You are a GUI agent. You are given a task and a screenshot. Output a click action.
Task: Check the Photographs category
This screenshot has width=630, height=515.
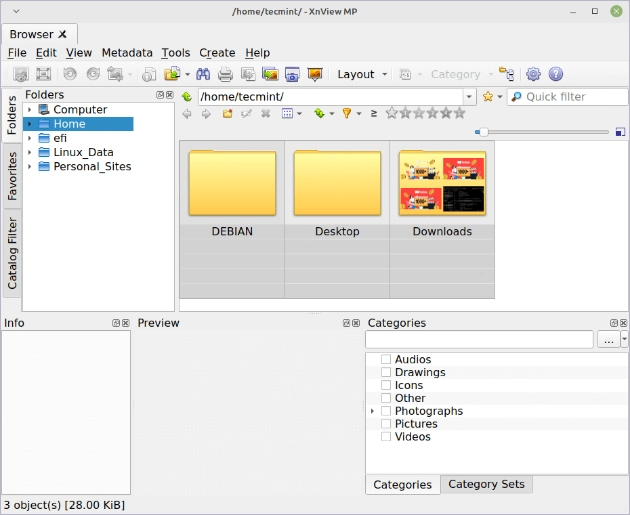click(x=386, y=411)
